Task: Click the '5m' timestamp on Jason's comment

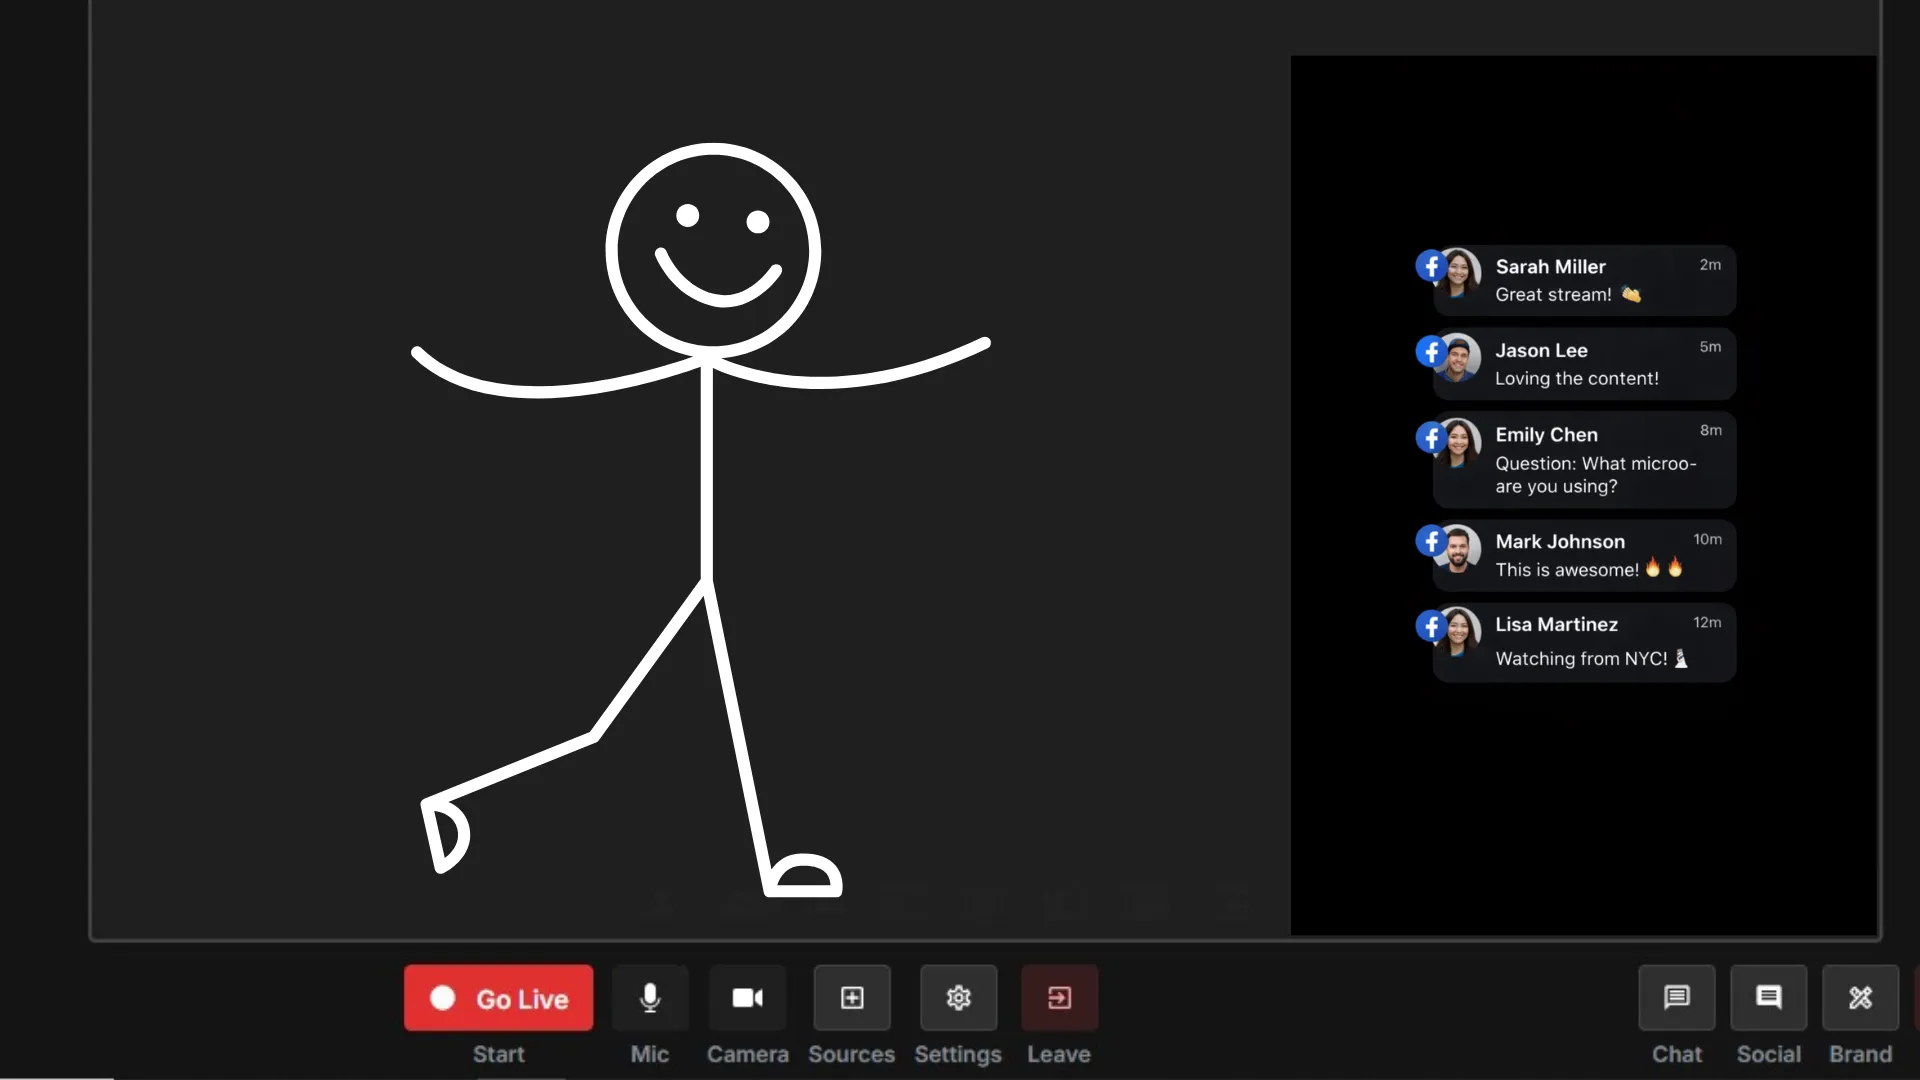Action: [1710, 347]
